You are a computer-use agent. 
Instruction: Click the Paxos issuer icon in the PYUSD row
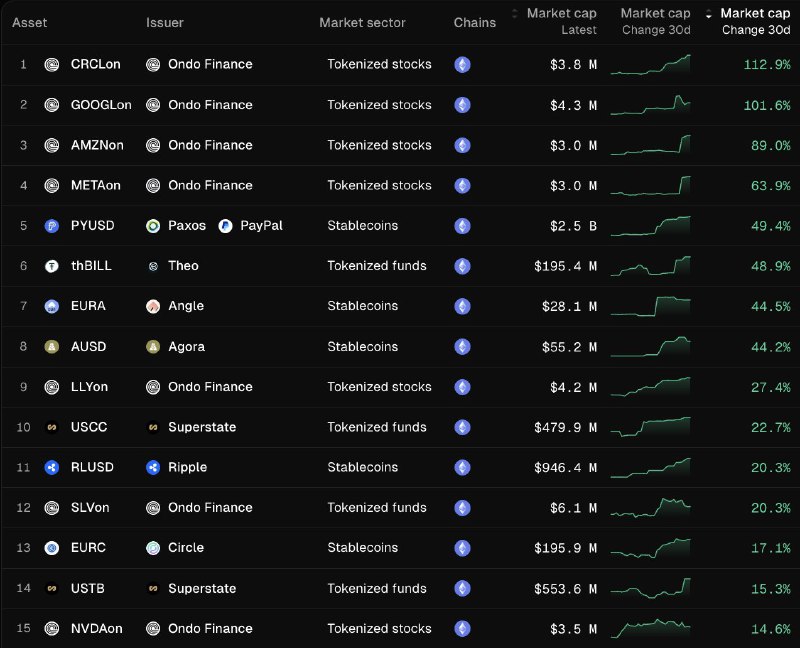(x=152, y=226)
